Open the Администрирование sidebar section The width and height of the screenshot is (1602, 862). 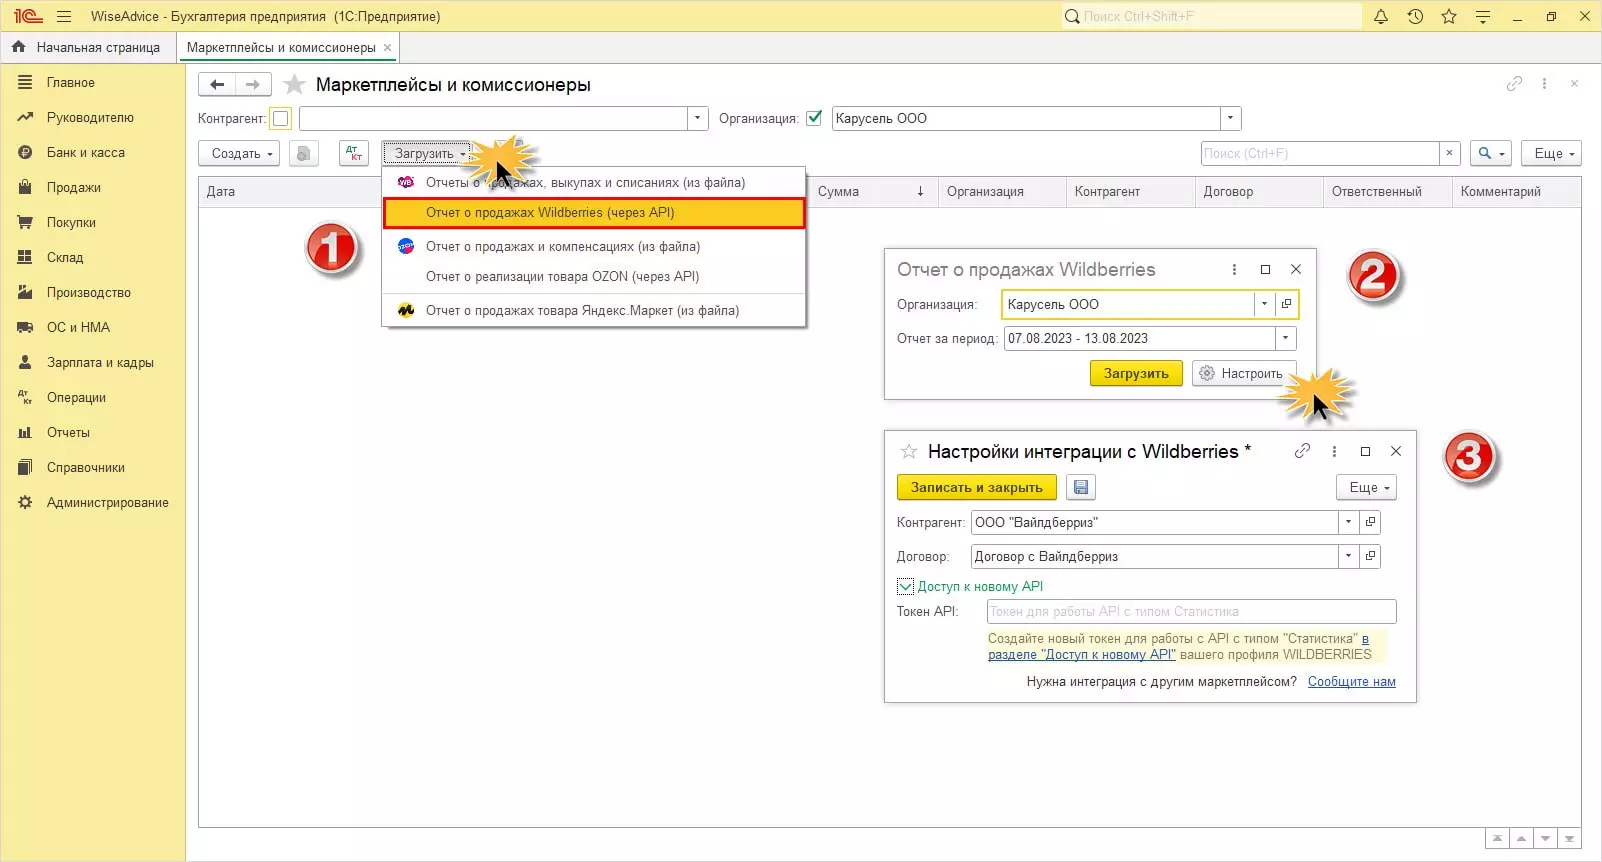click(x=93, y=503)
